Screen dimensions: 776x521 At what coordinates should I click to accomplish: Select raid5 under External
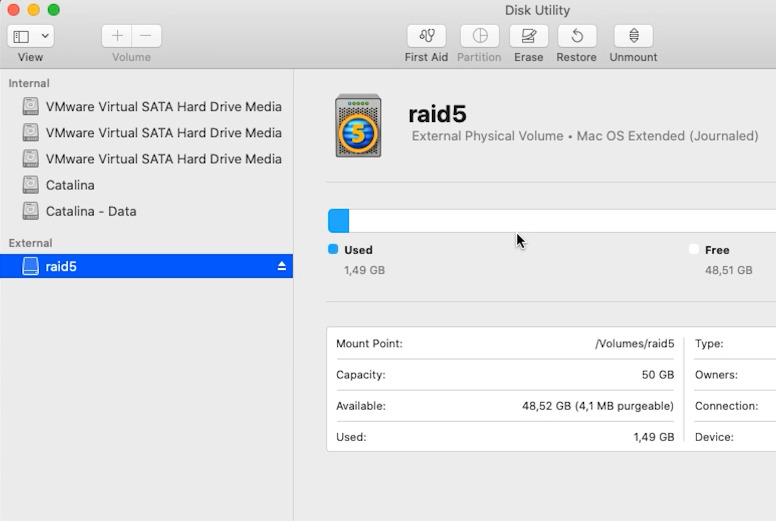coord(146,266)
